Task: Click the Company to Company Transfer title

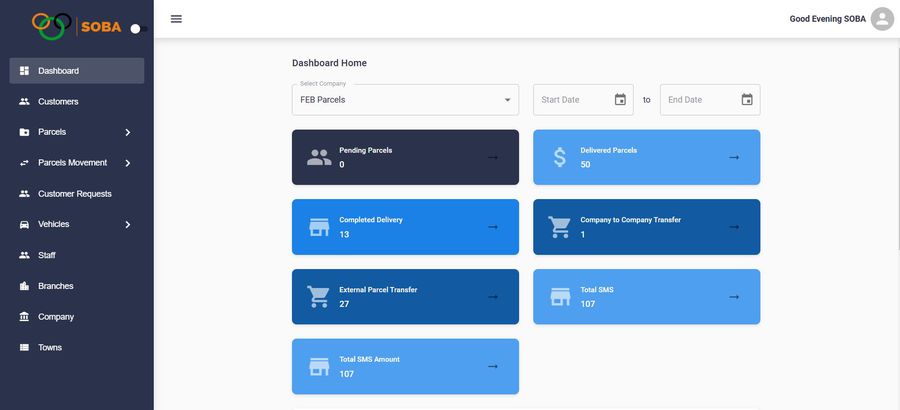Action: pos(631,220)
